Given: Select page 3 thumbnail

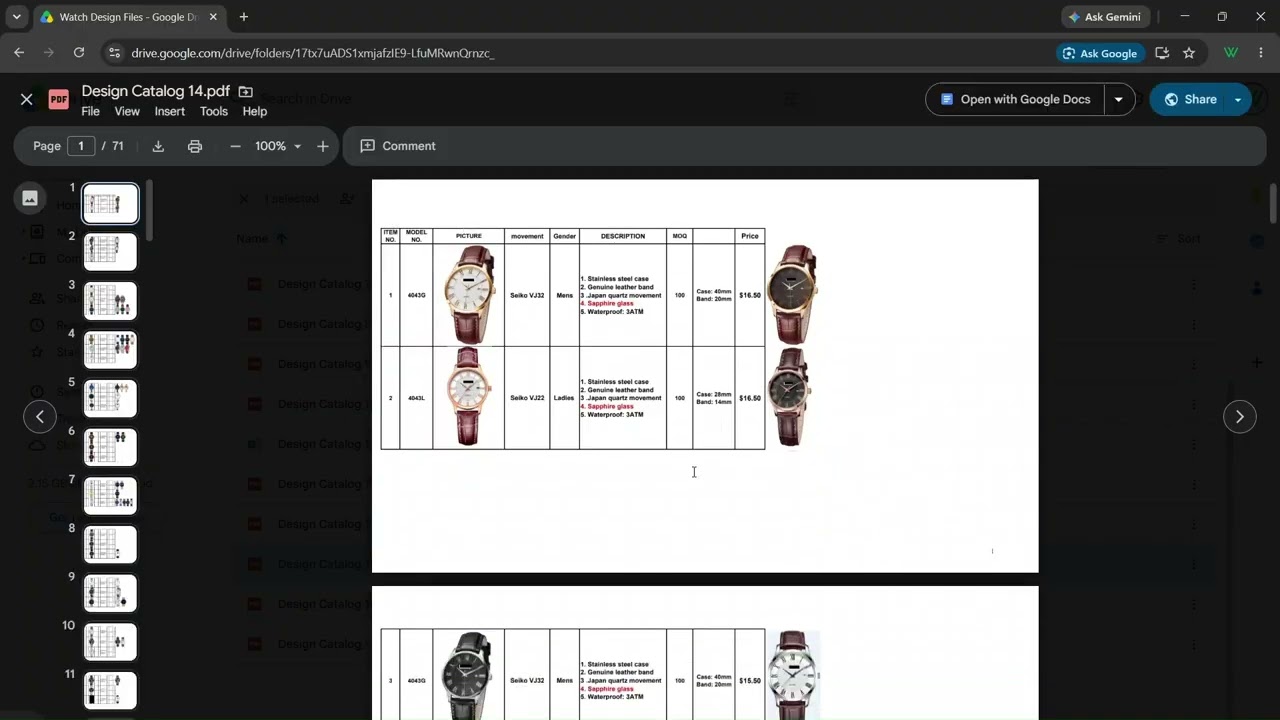Looking at the screenshot, I should (110, 301).
